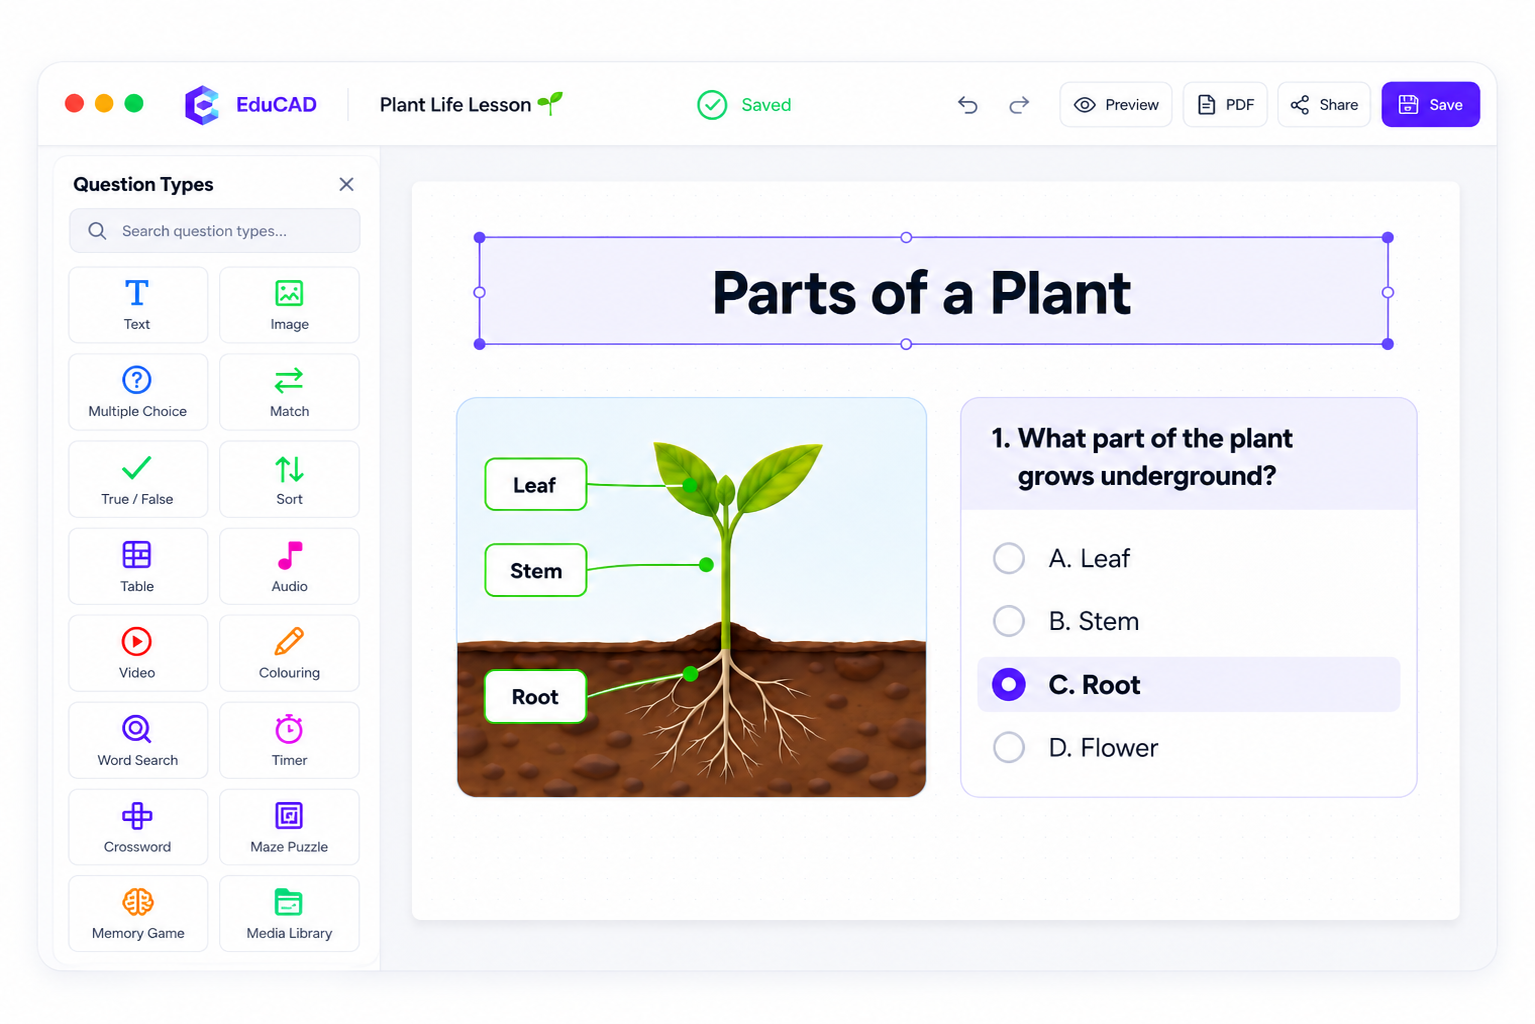Viewport: 1535px width, 1024px height.
Task: Select the Match question type
Action: [289, 392]
